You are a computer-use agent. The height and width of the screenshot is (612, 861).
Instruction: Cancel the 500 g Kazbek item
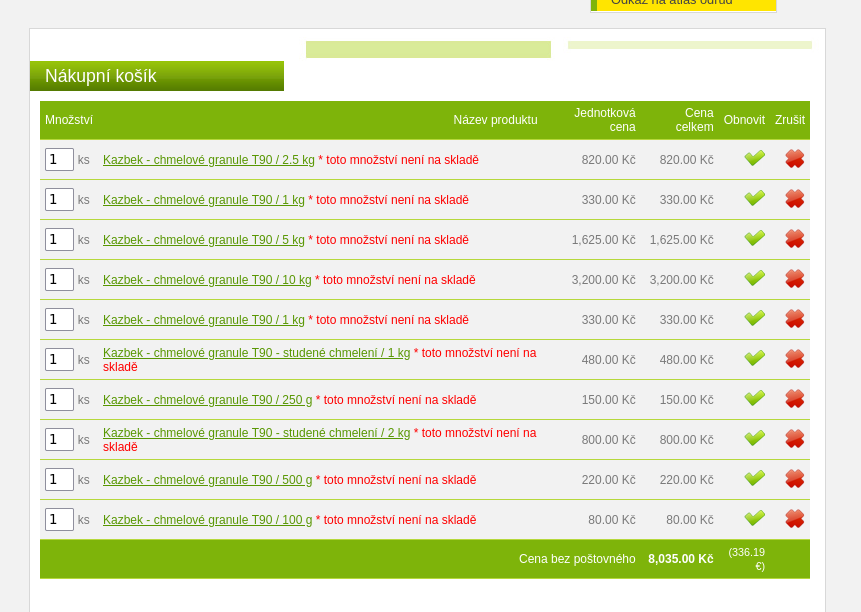pyautogui.click(x=794, y=479)
